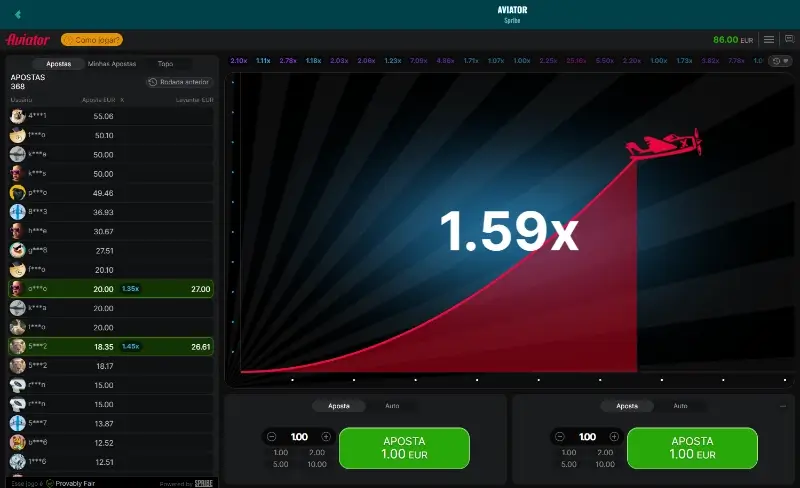Set first panel bet to quick amount 10.00

[x=317, y=465]
